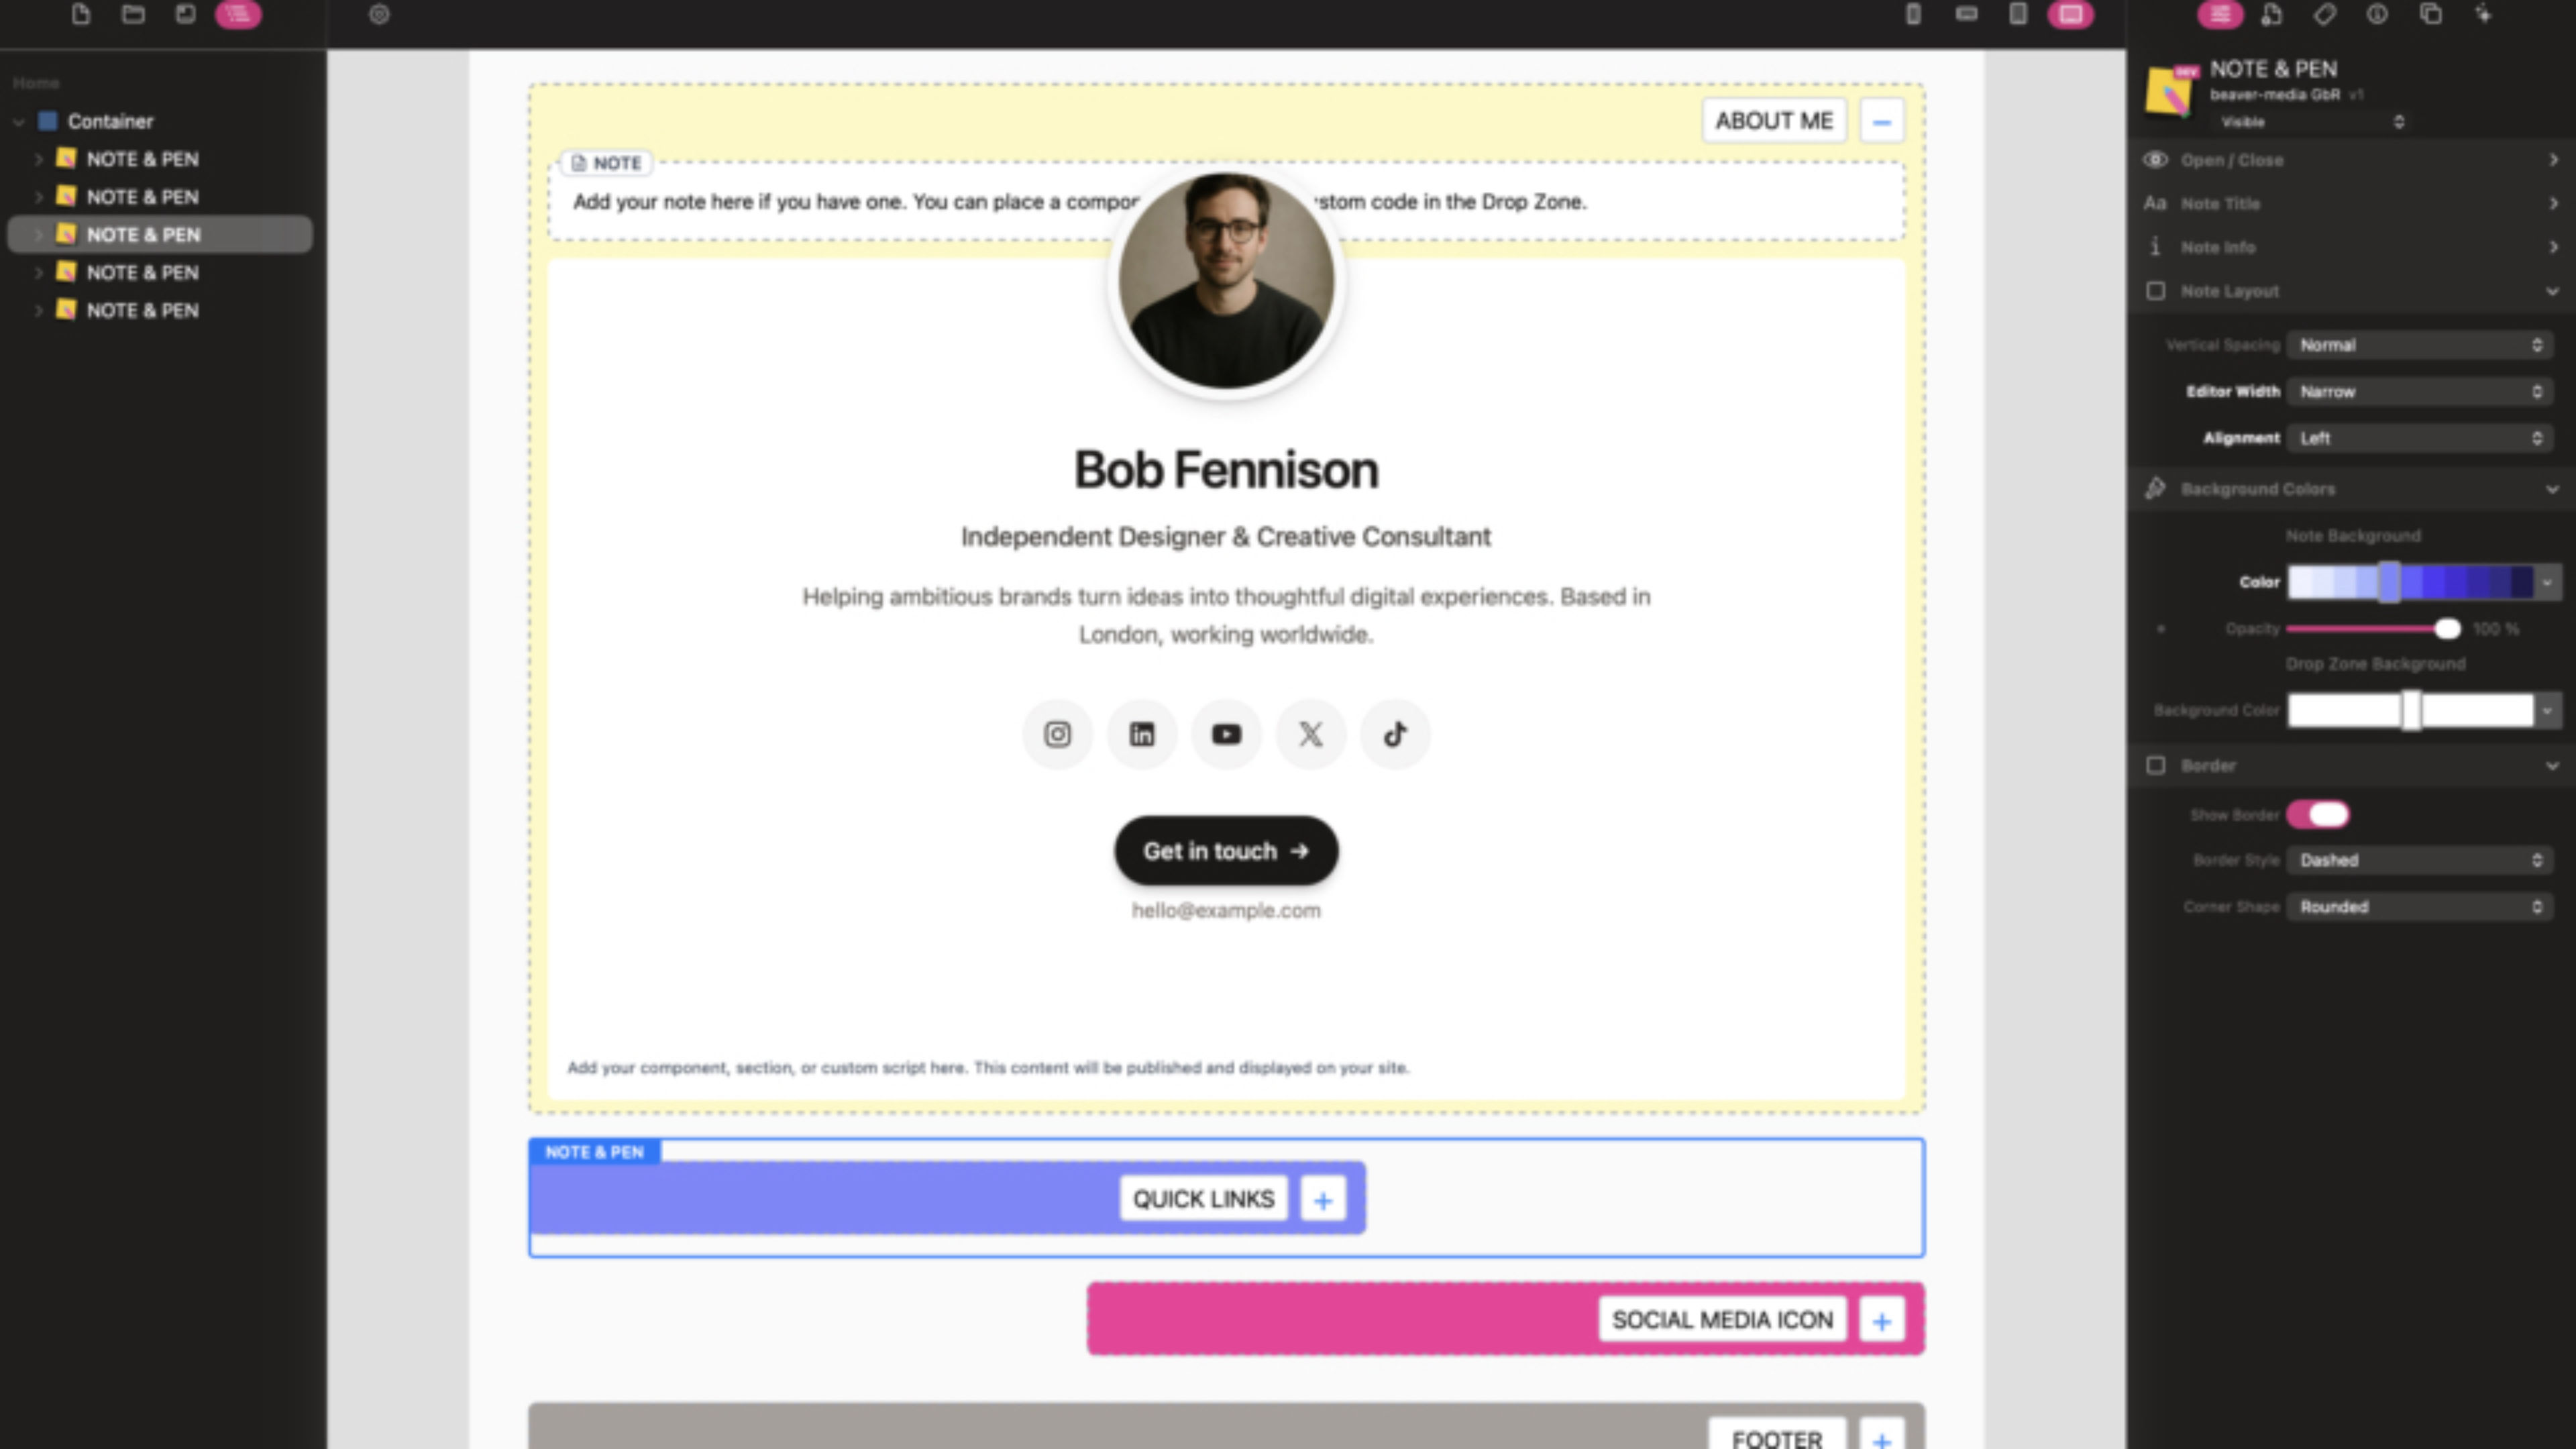
Task: Click the Drop Zone Background Color swatch
Action: pos(2411,710)
